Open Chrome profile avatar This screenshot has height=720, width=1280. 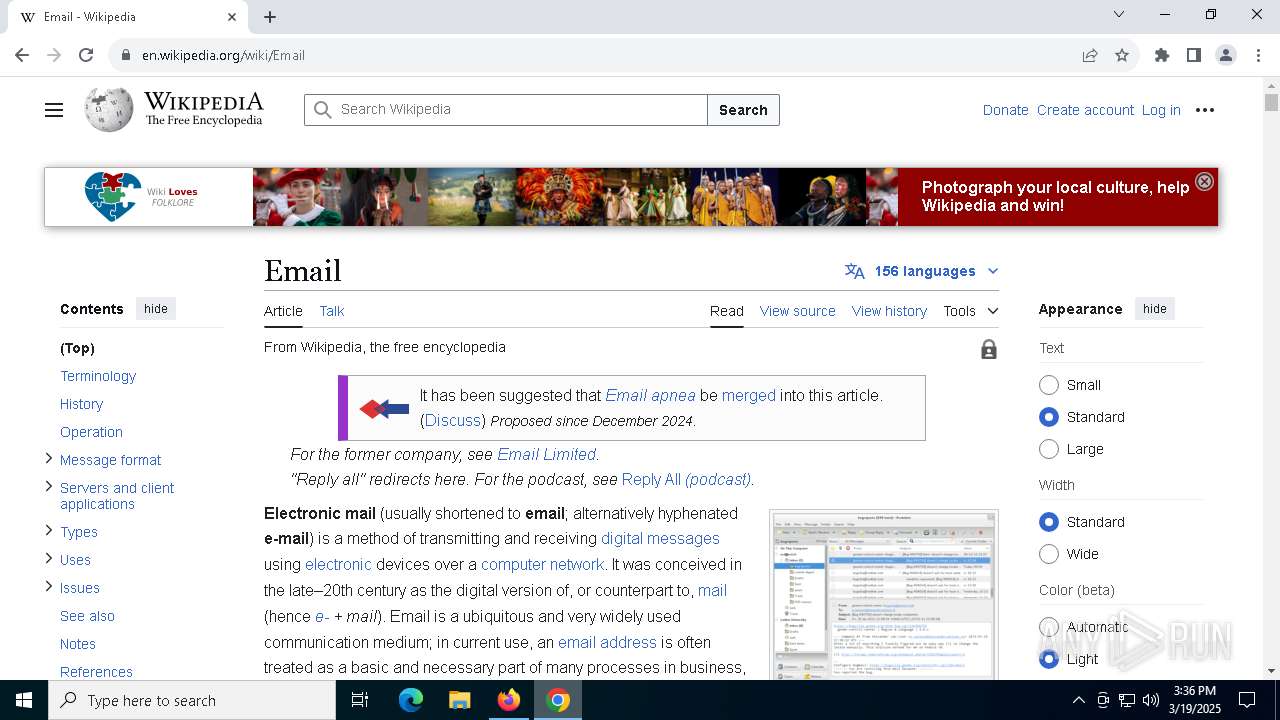pos(1226,55)
